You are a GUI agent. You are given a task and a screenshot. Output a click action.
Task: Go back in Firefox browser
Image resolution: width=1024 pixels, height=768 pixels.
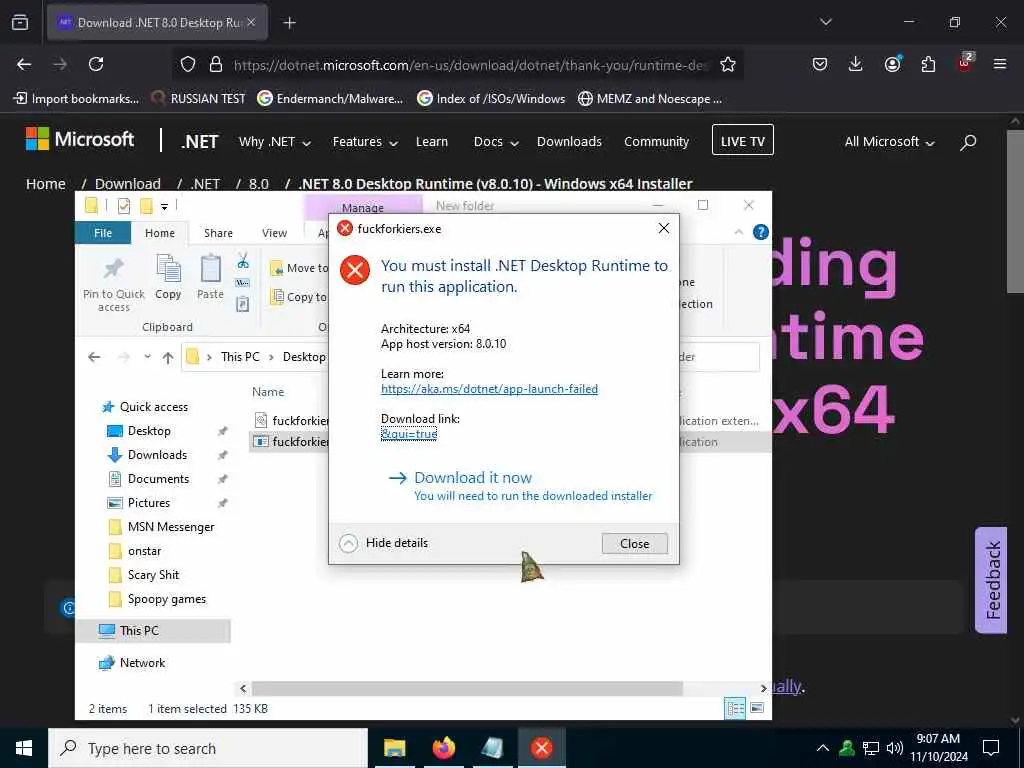[24, 64]
